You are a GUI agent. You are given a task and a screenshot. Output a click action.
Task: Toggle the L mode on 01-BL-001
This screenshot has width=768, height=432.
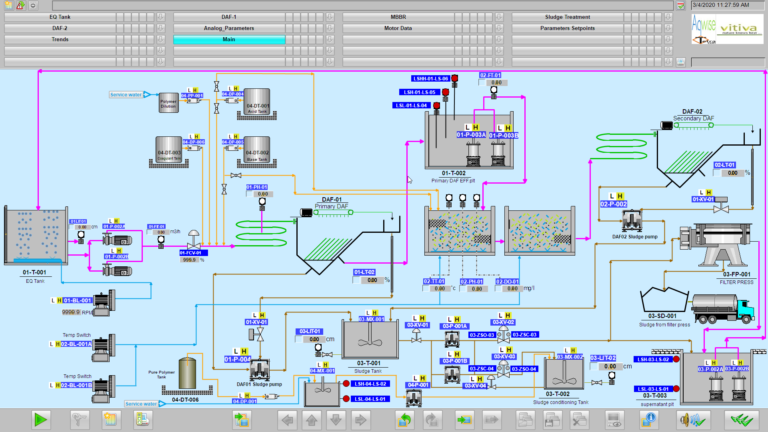52,300
